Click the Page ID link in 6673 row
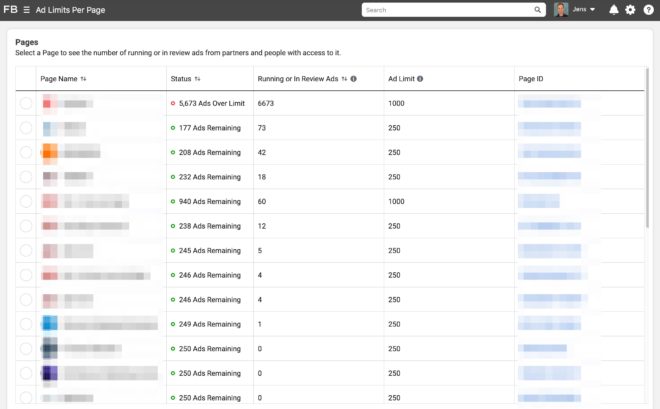Viewport: 660px width, 409px height. (x=549, y=103)
